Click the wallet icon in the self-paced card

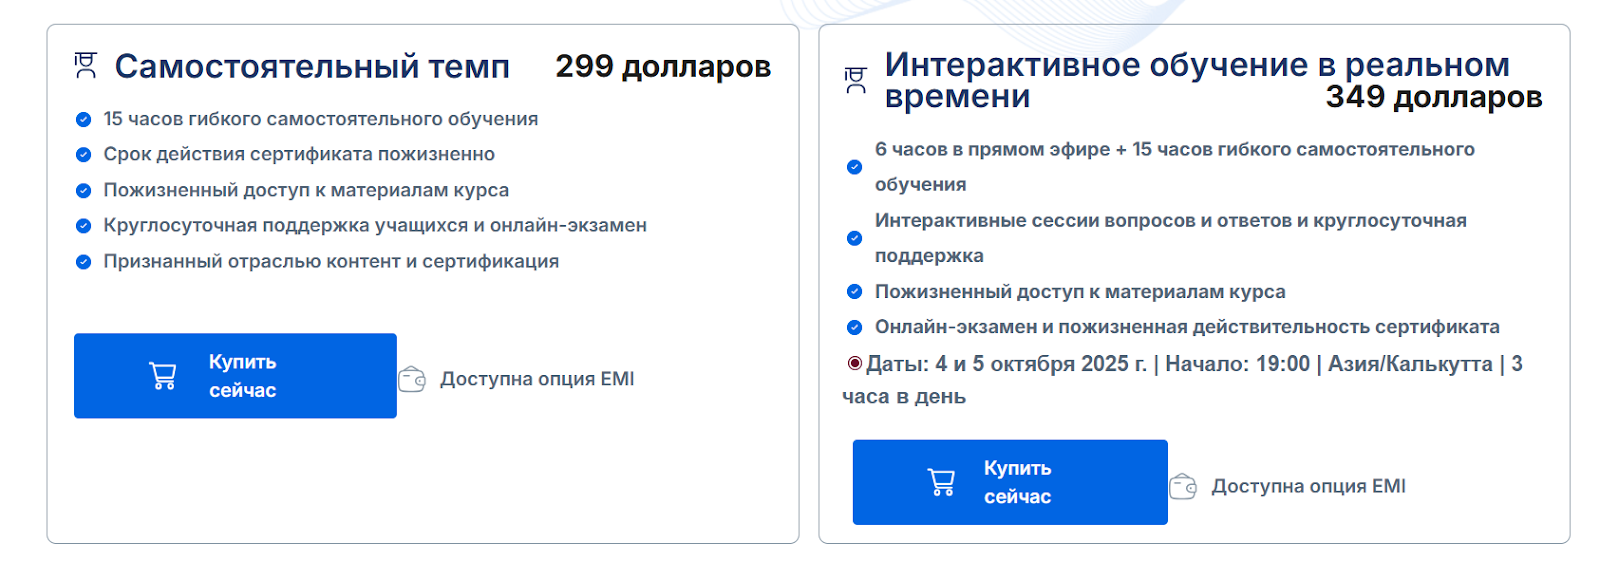[x=412, y=380]
